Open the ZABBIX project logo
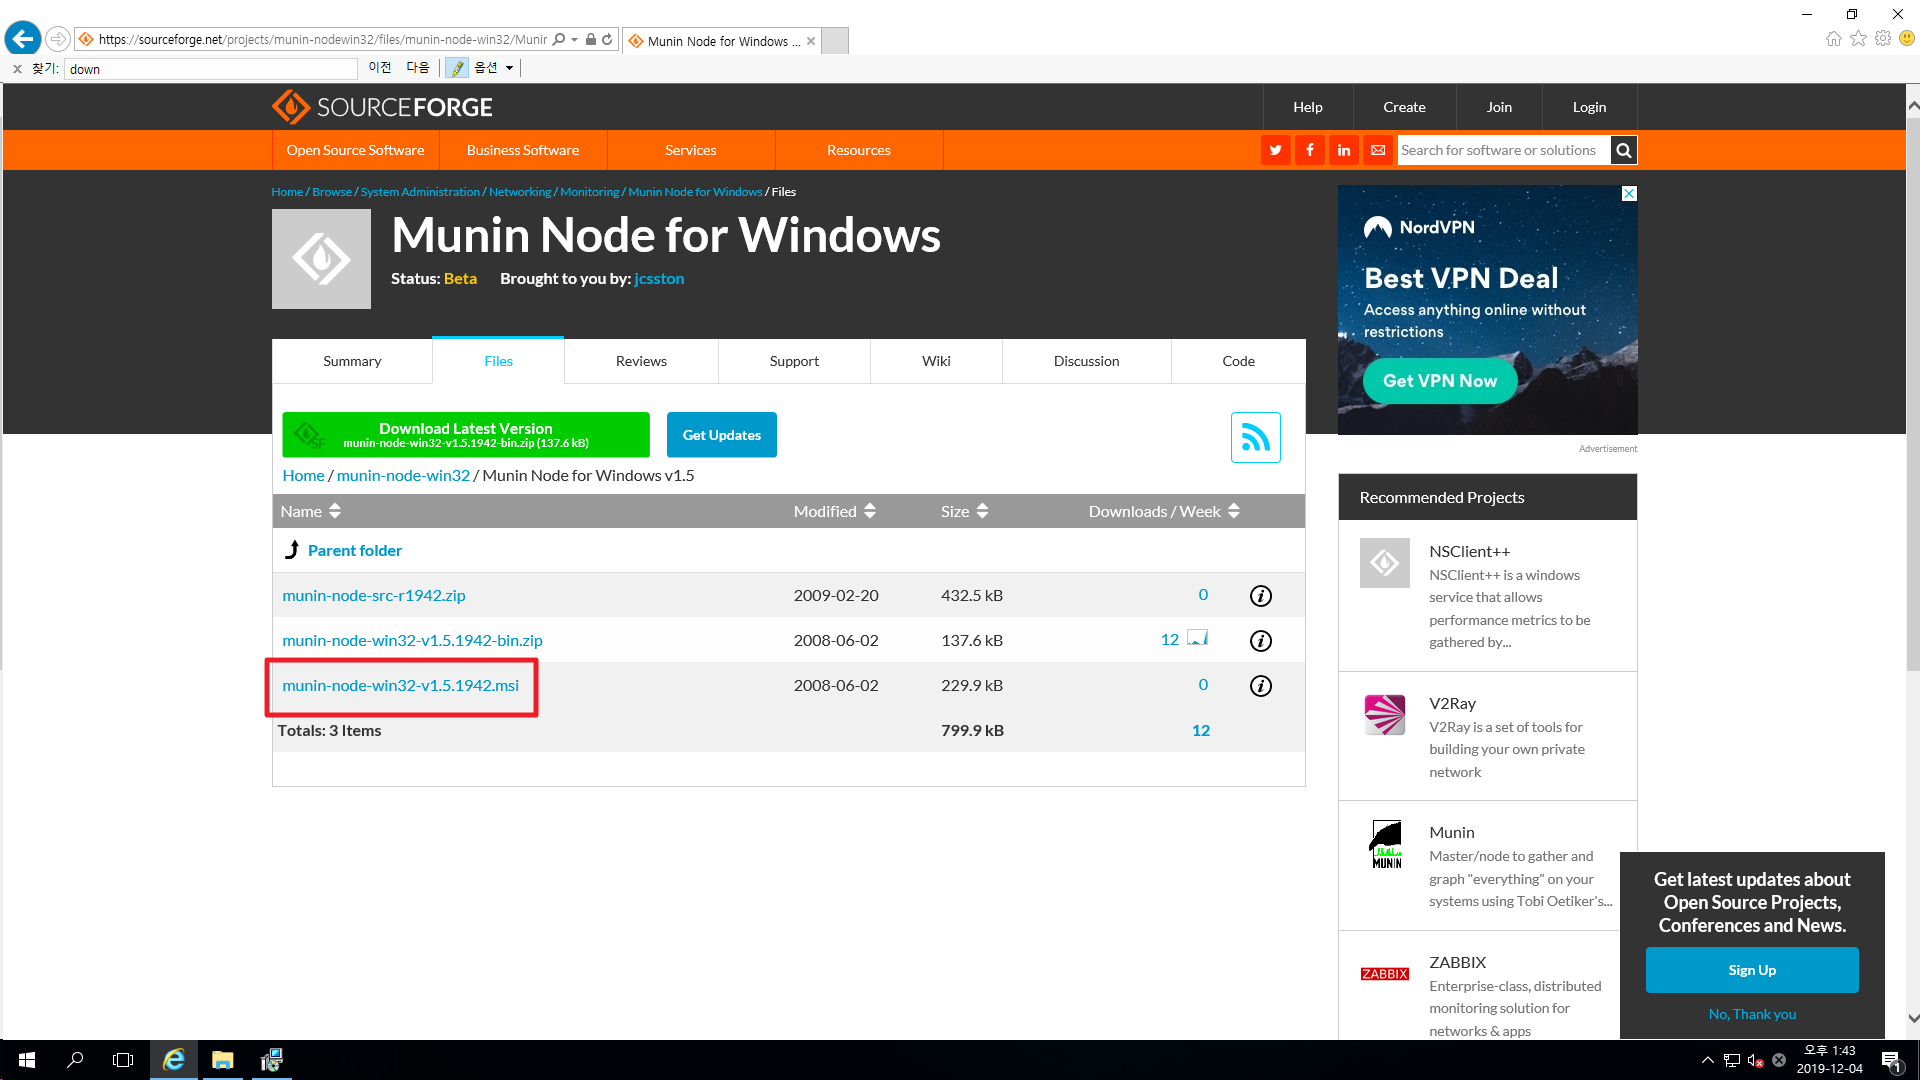 coord(1384,974)
